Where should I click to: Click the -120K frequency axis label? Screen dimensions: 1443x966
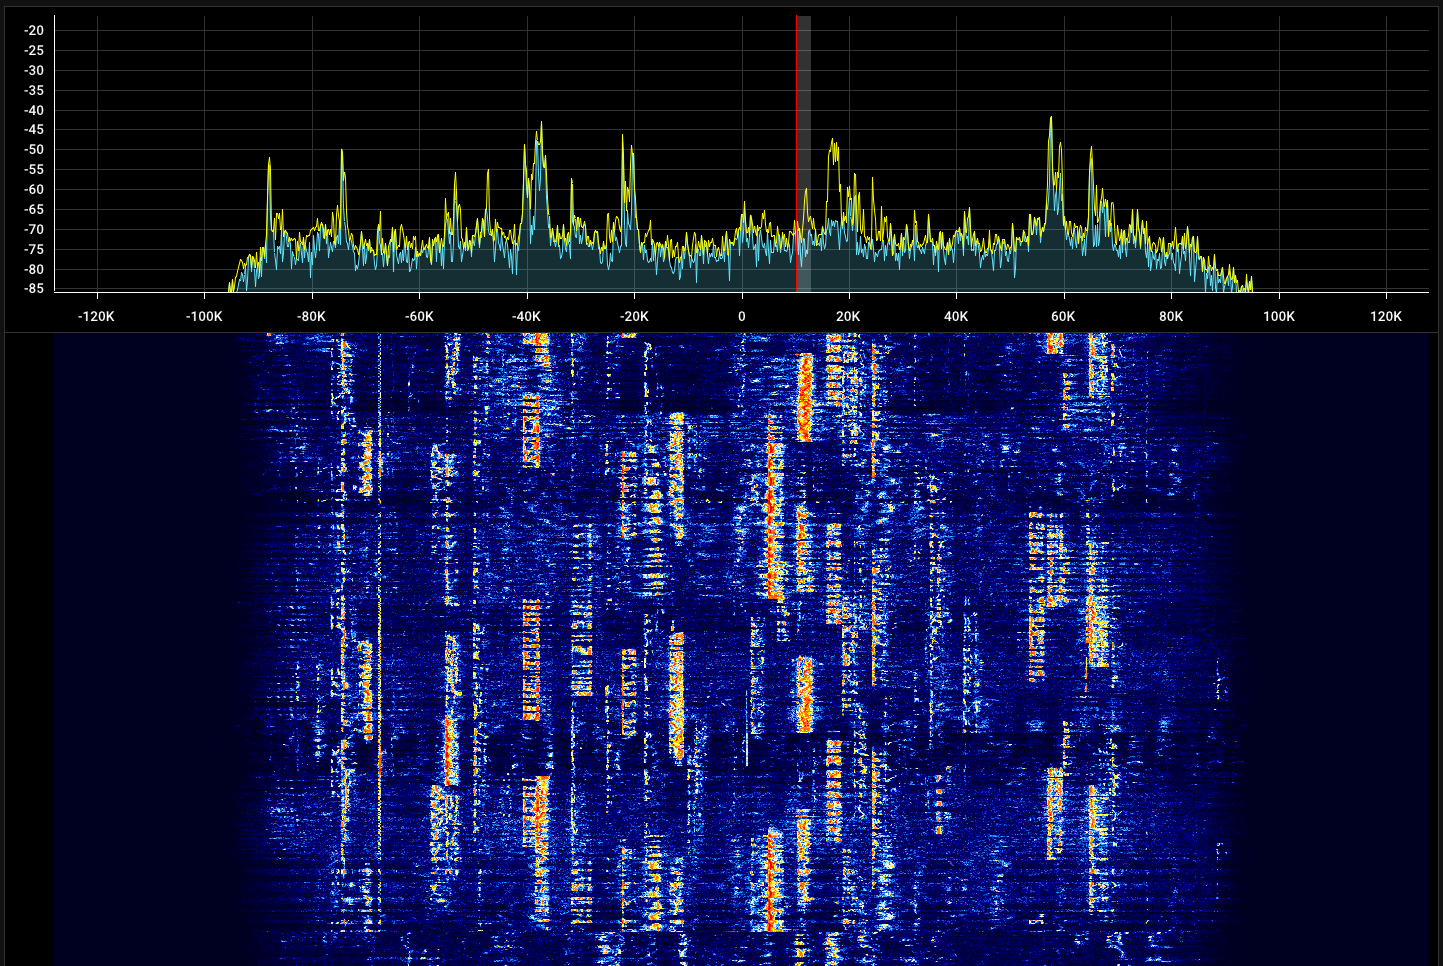(x=96, y=316)
